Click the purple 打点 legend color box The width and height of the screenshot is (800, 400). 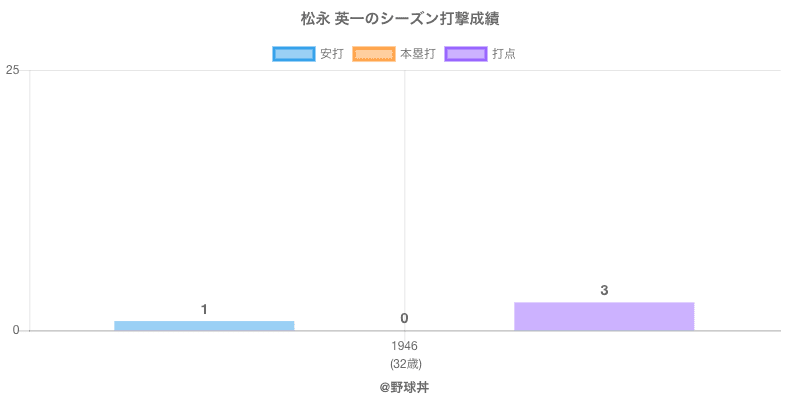pos(466,54)
